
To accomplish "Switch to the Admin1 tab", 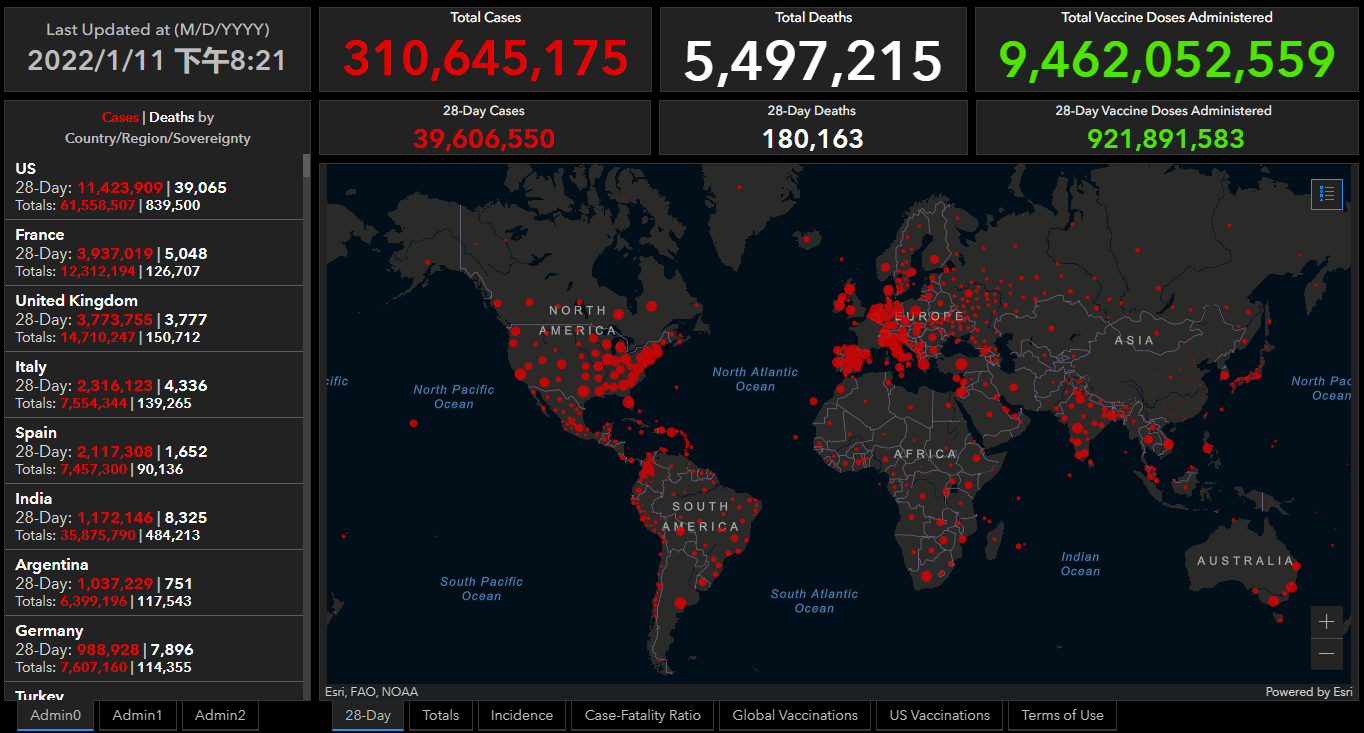I will [137, 715].
